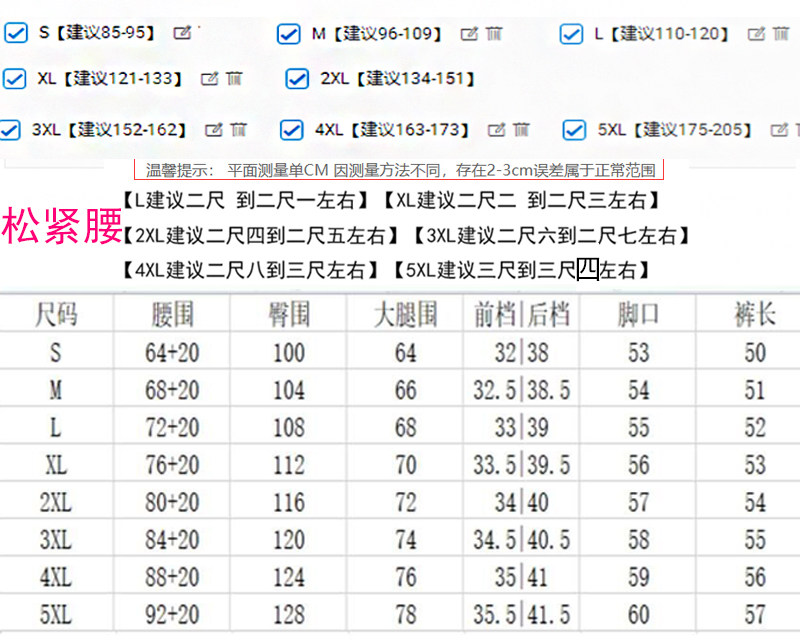Viewport: 800px width, 640px height.
Task: Click the 尺码 column header
Action: pyautogui.click(x=56, y=314)
